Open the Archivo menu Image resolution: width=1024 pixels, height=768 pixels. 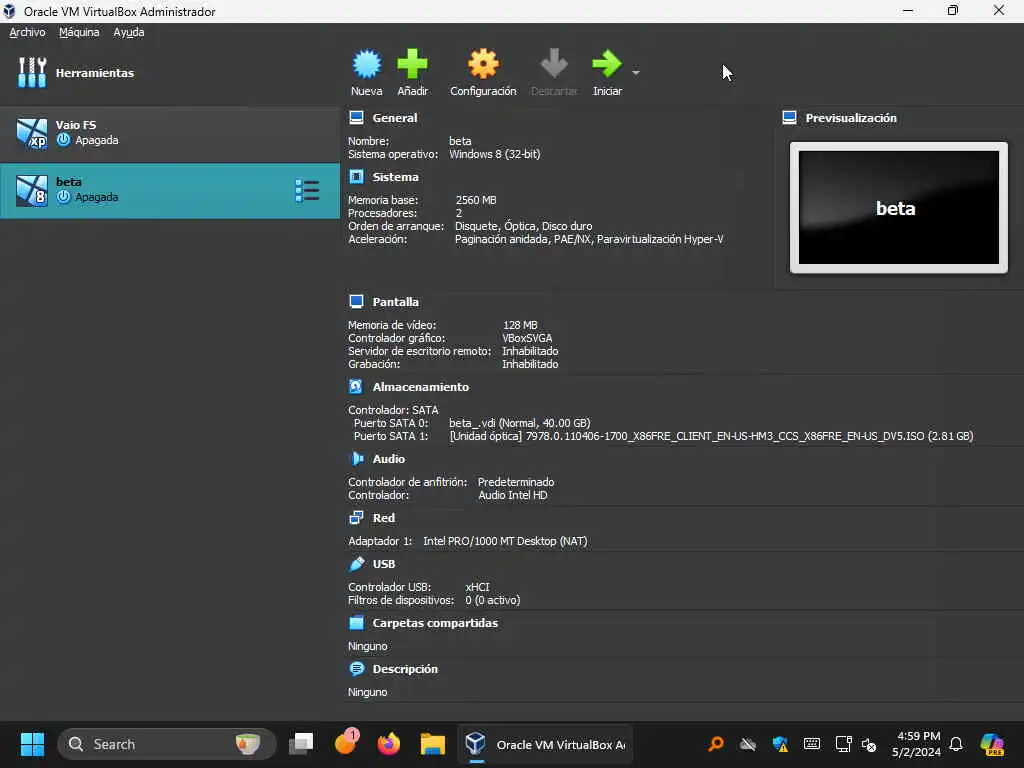click(x=27, y=32)
